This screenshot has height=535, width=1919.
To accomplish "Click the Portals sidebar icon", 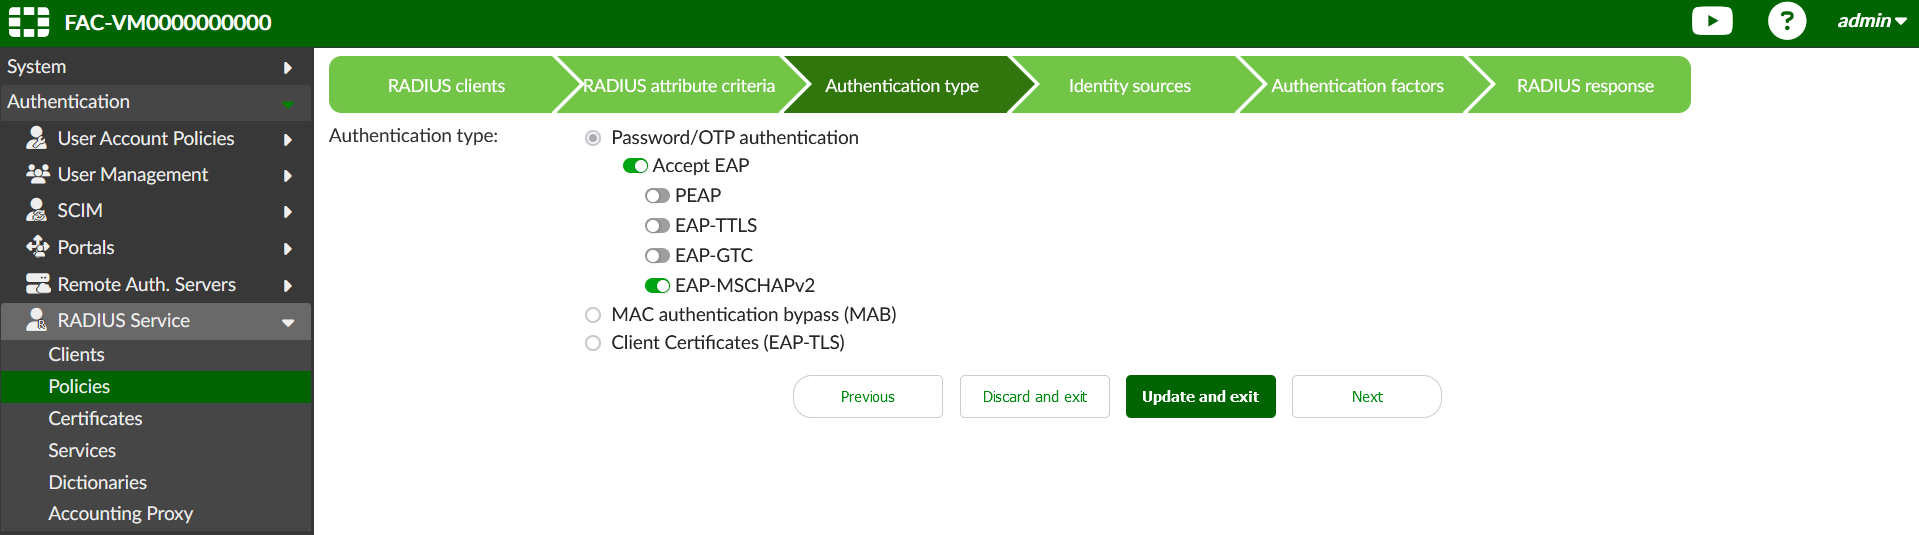I will click(37, 247).
